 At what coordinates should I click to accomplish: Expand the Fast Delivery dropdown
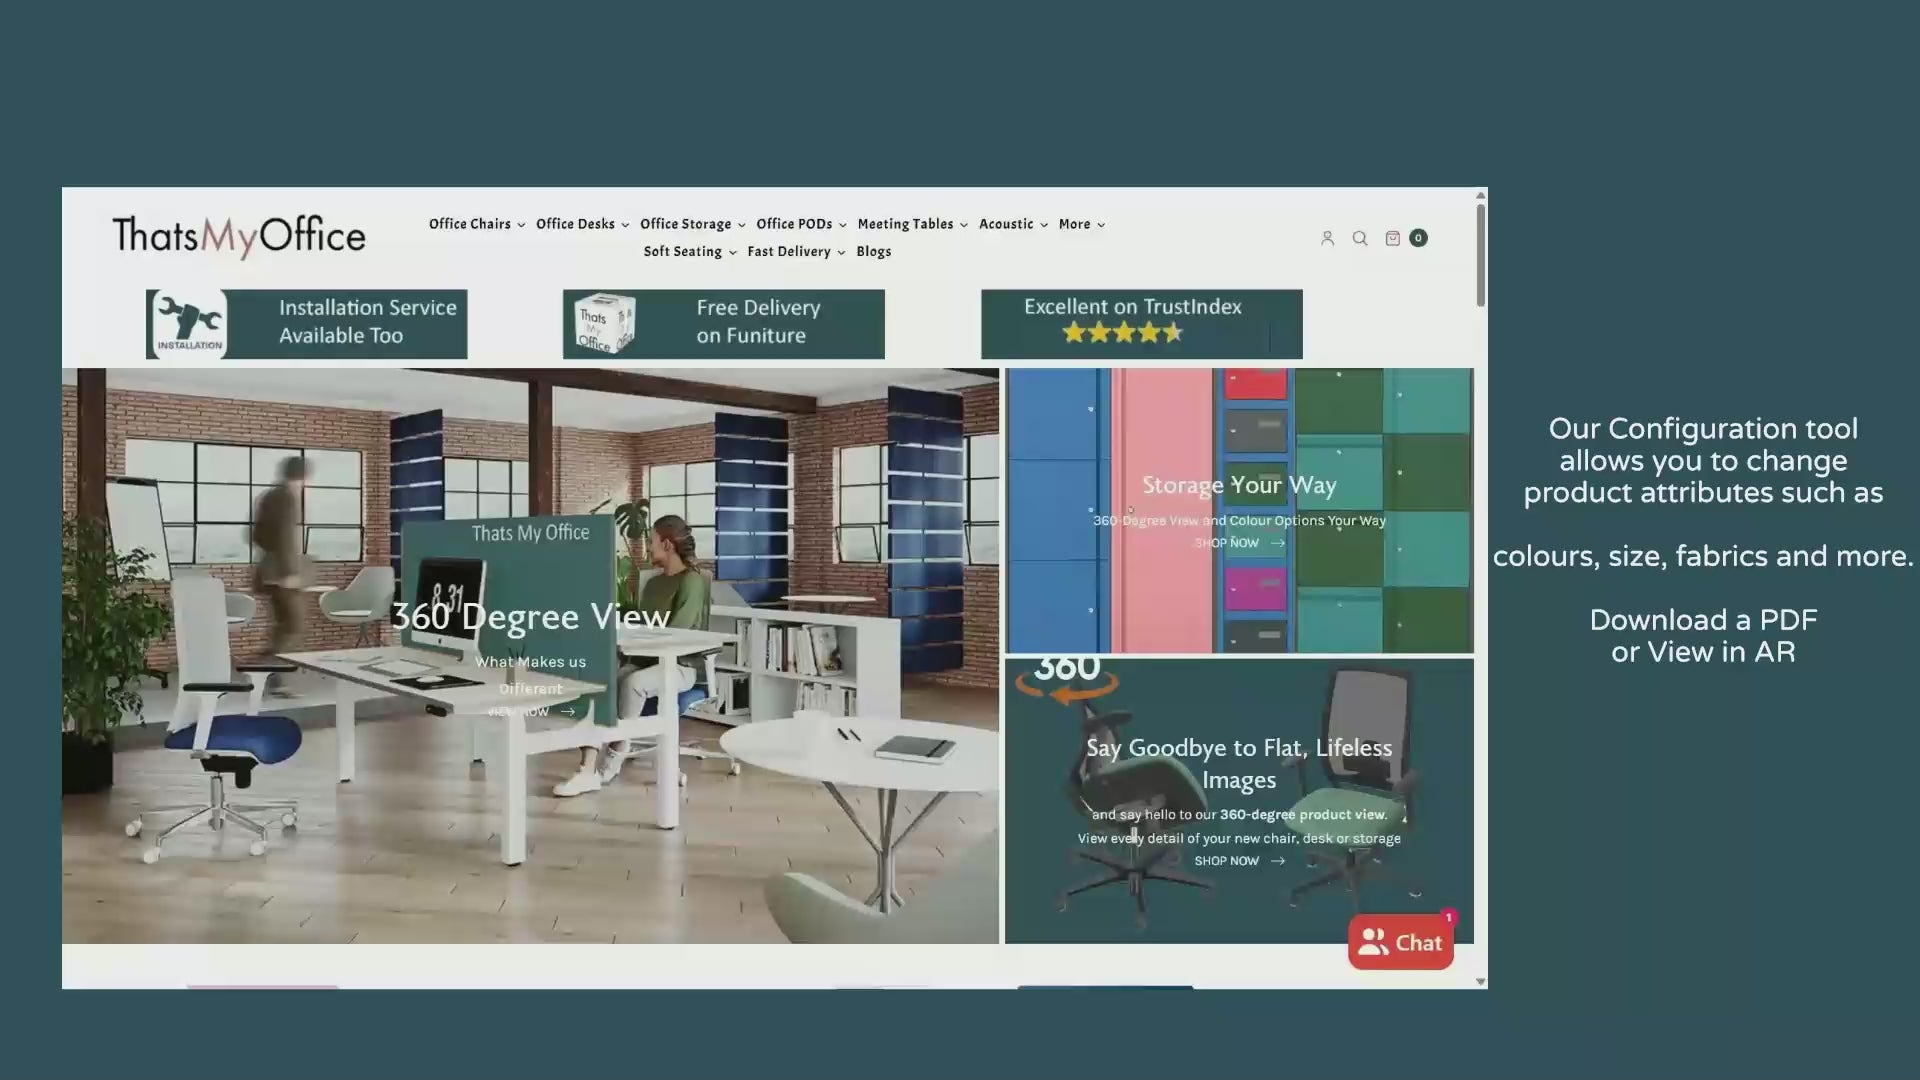point(796,252)
